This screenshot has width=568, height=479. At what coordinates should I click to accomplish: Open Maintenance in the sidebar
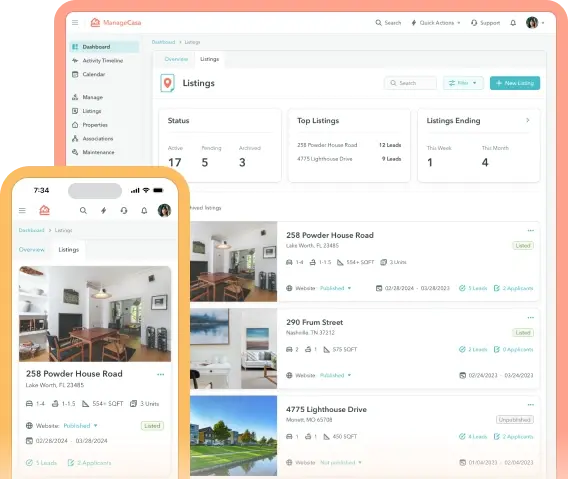coord(93,152)
